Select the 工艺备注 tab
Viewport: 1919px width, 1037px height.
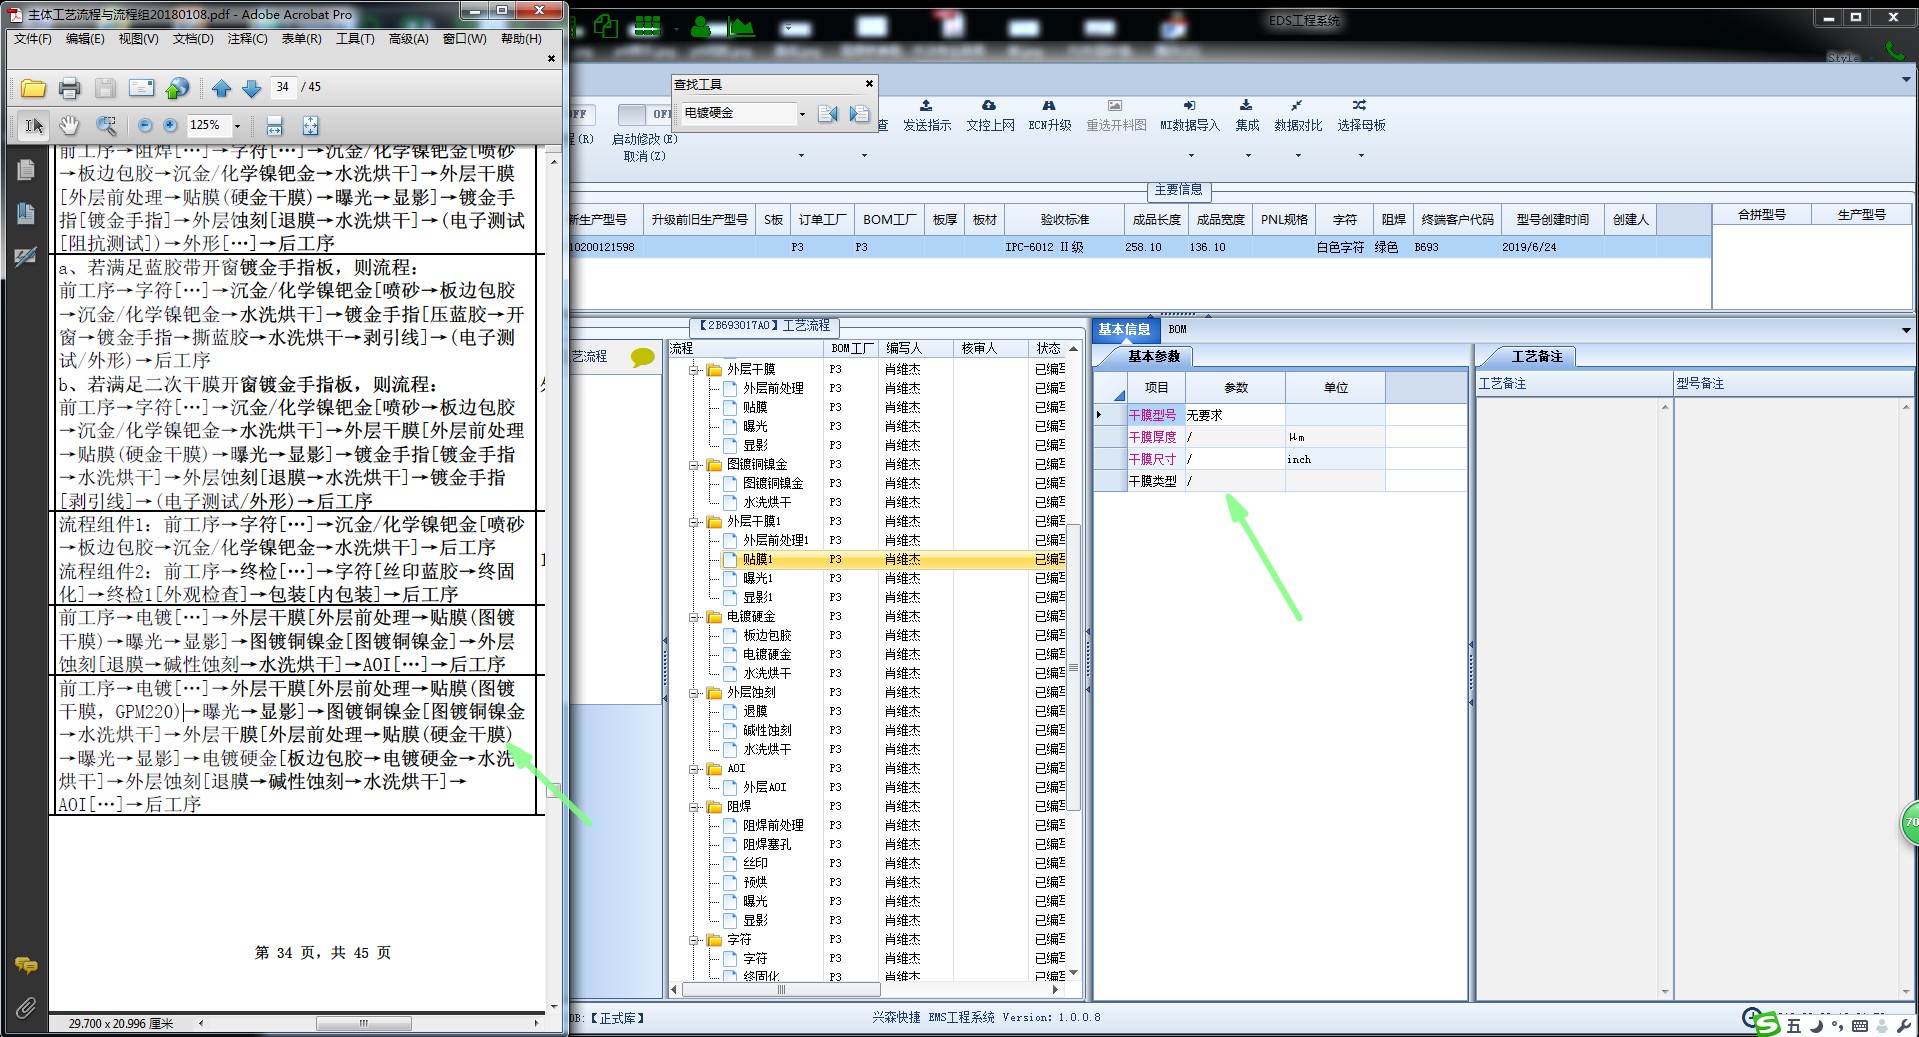click(1536, 356)
